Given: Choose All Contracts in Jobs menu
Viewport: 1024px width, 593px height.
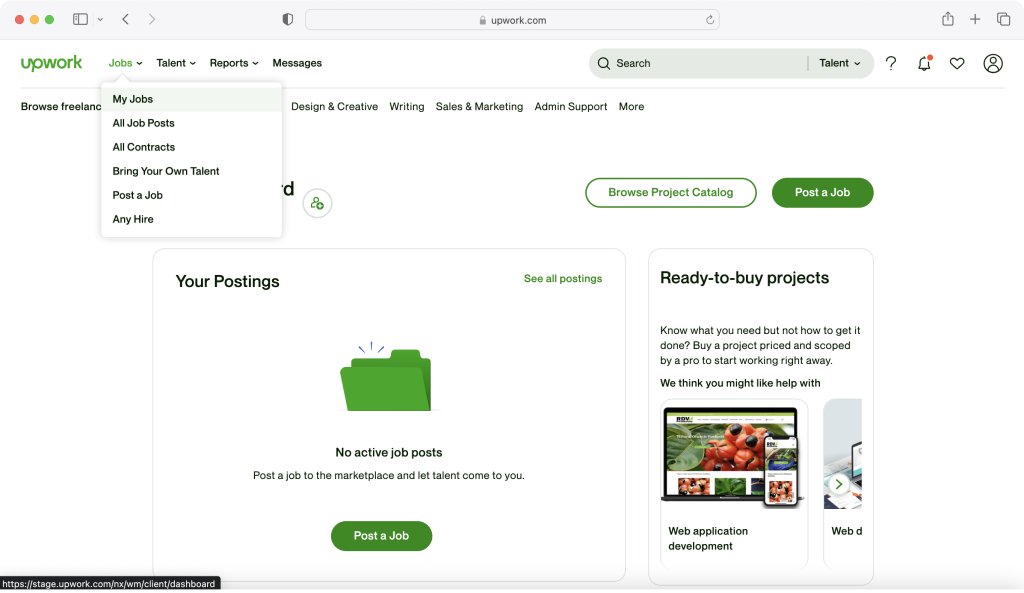Looking at the screenshot, I should click(x=144, y=147).
